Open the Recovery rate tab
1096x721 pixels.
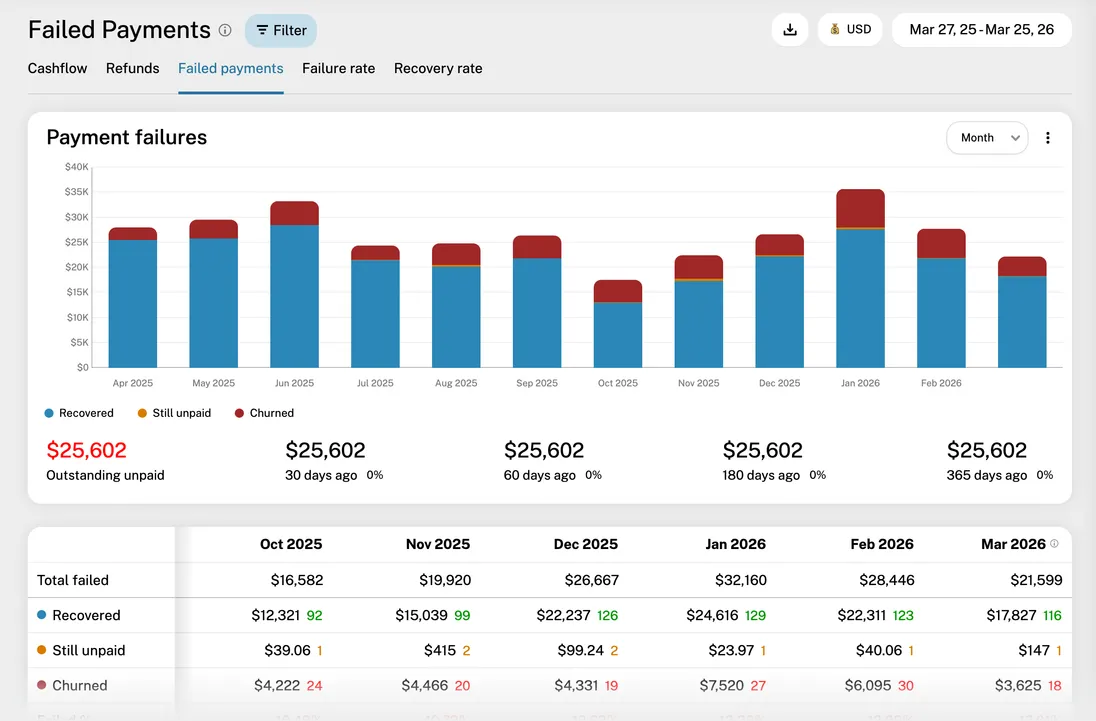click(438, 68)
